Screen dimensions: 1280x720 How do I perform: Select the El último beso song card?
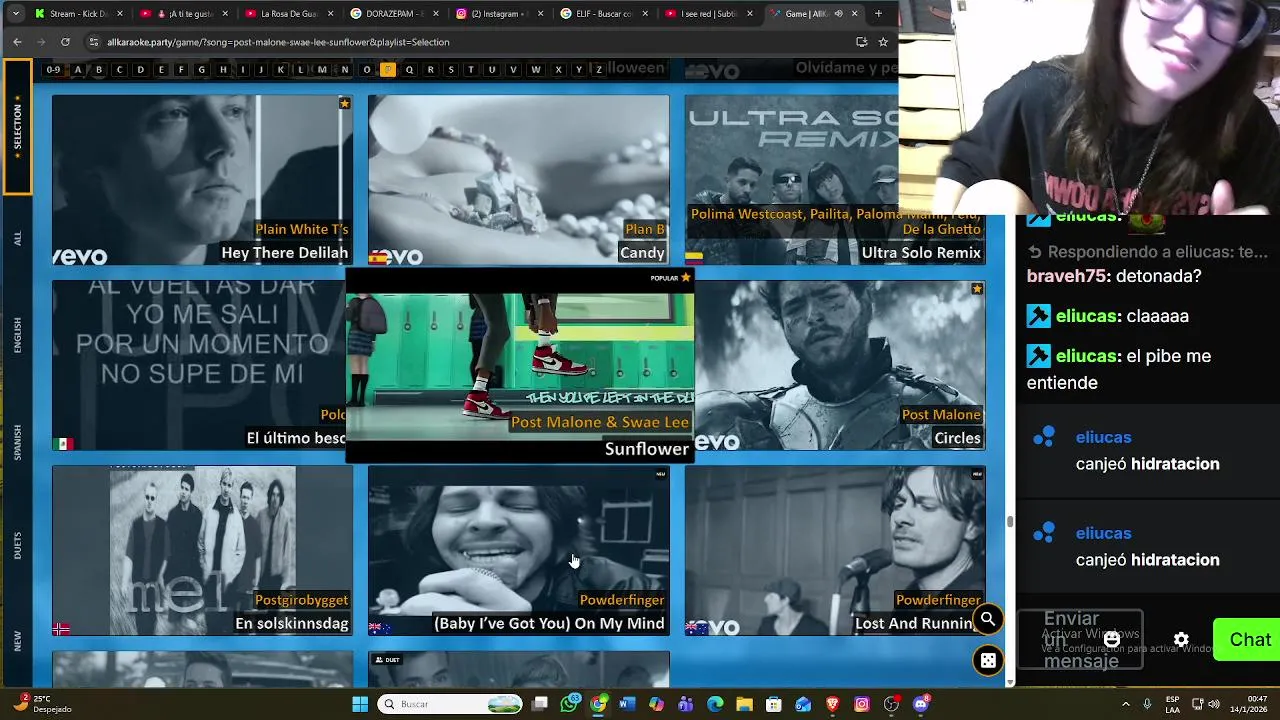pyautogui.click(x=199, y=365)
